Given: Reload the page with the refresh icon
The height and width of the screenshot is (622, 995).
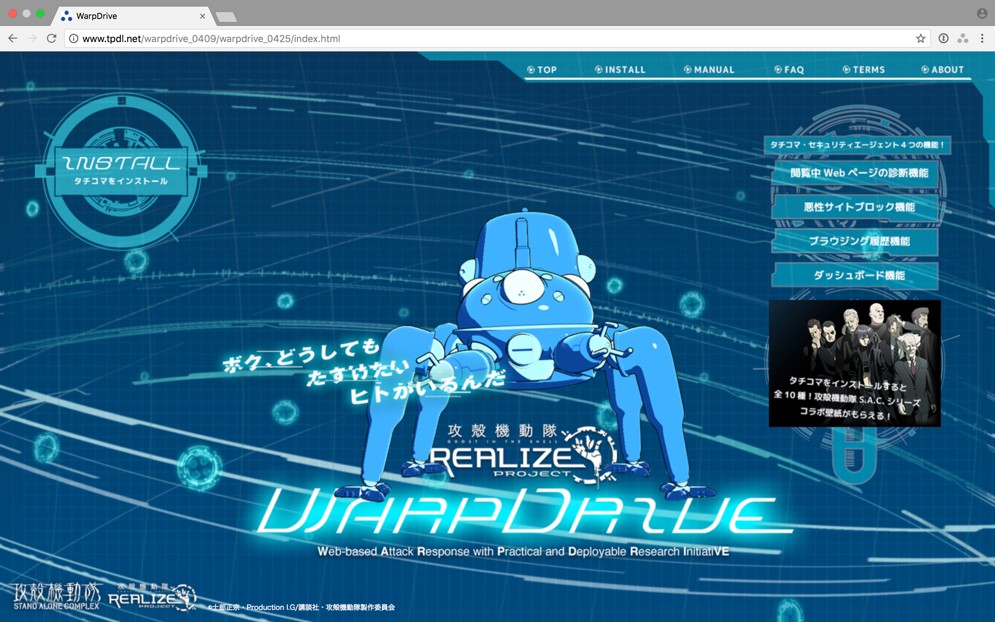Looking at the screenshot, I should pos(51,39).
